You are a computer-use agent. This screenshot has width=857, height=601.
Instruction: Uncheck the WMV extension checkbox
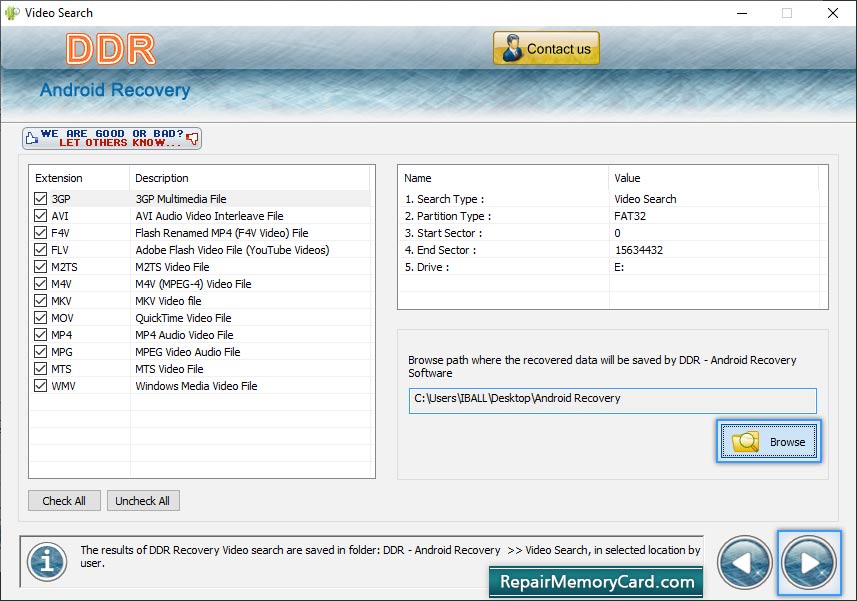click(40, 385)
